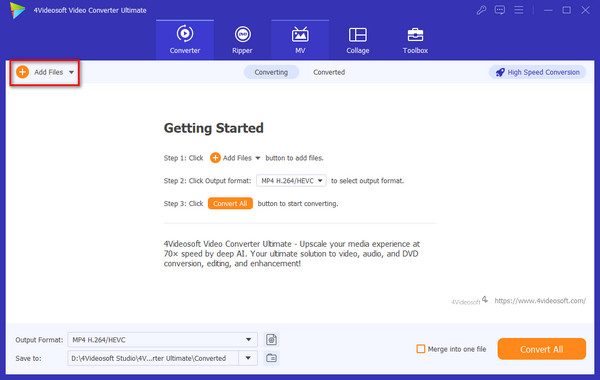Switch to the Collage tab

click(x=358, y=40)
